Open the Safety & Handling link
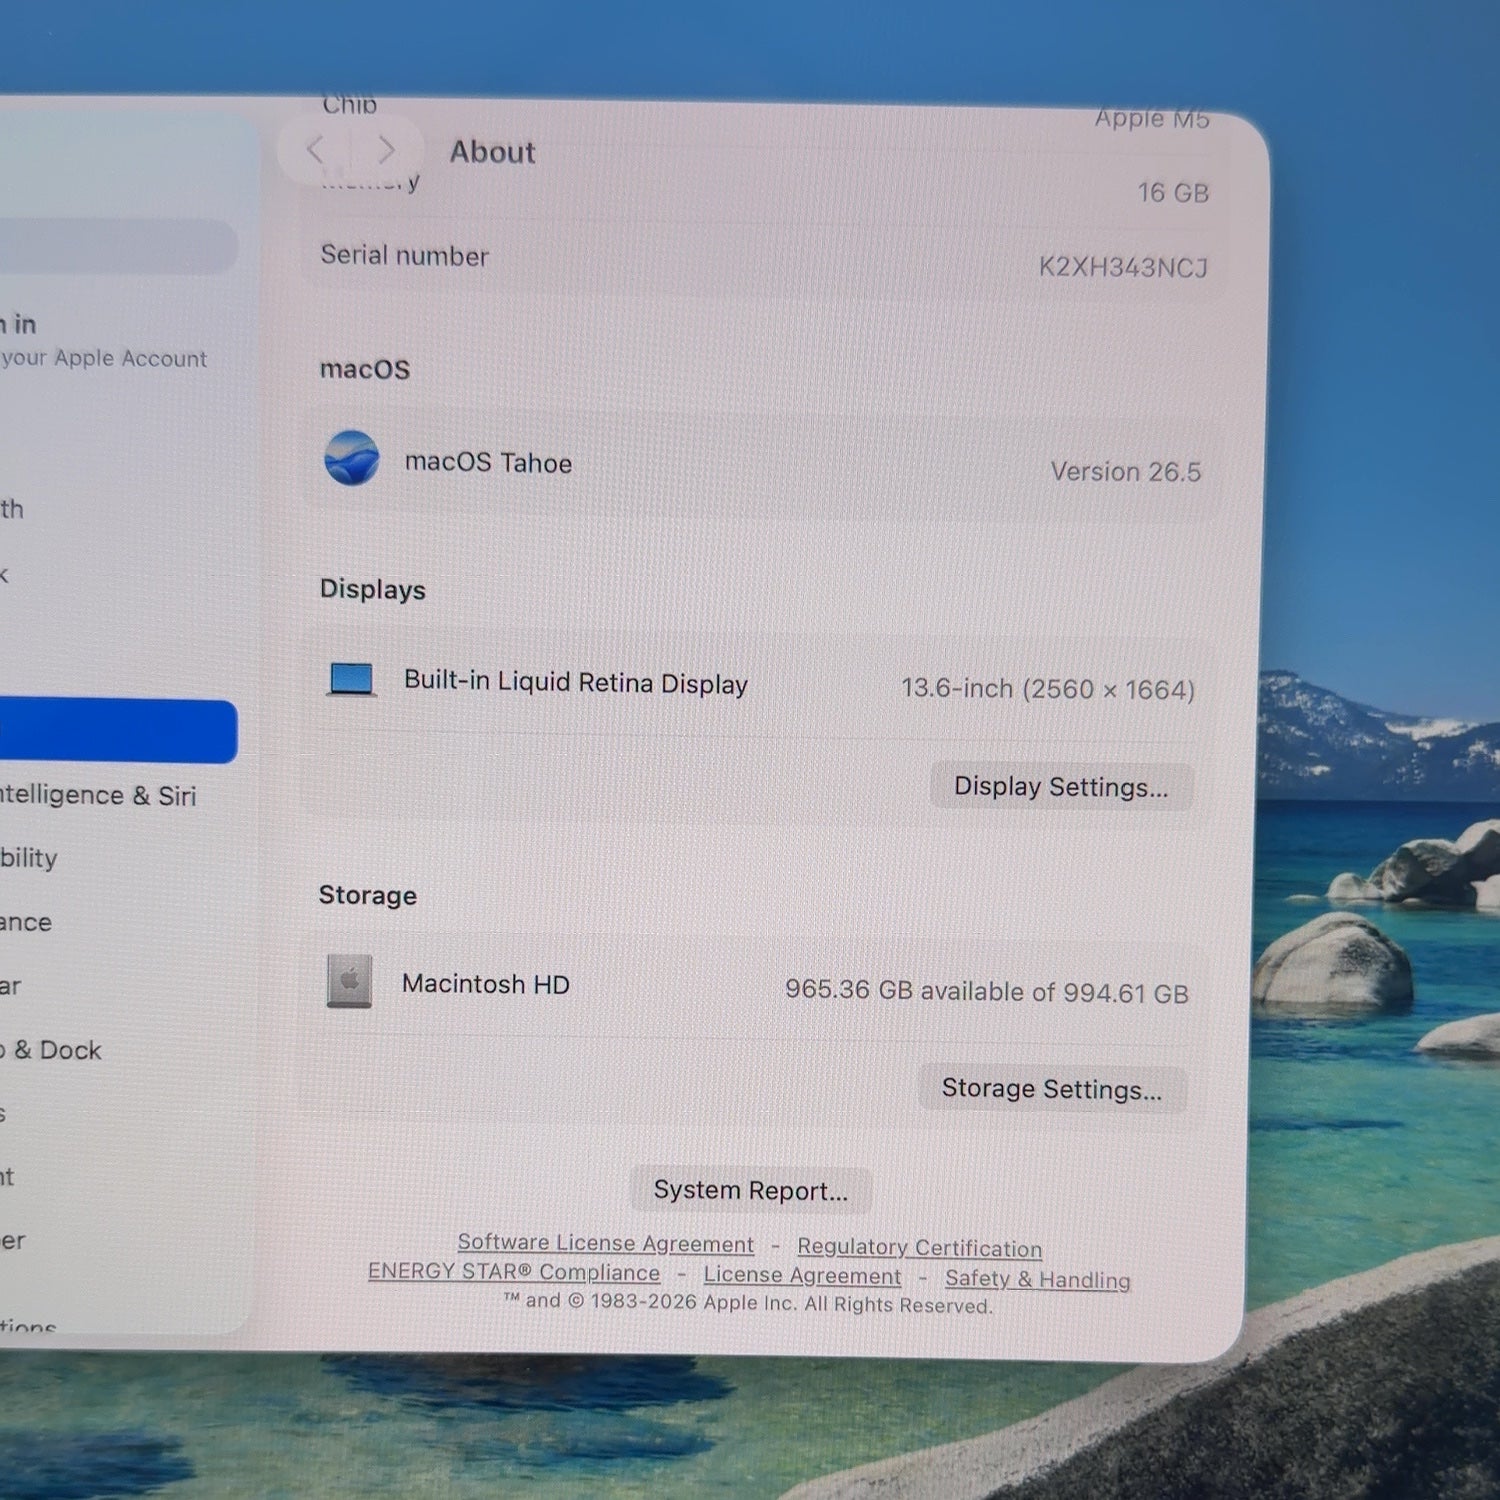Screen dimensions: 1500x1500 pos(1038,1279)
